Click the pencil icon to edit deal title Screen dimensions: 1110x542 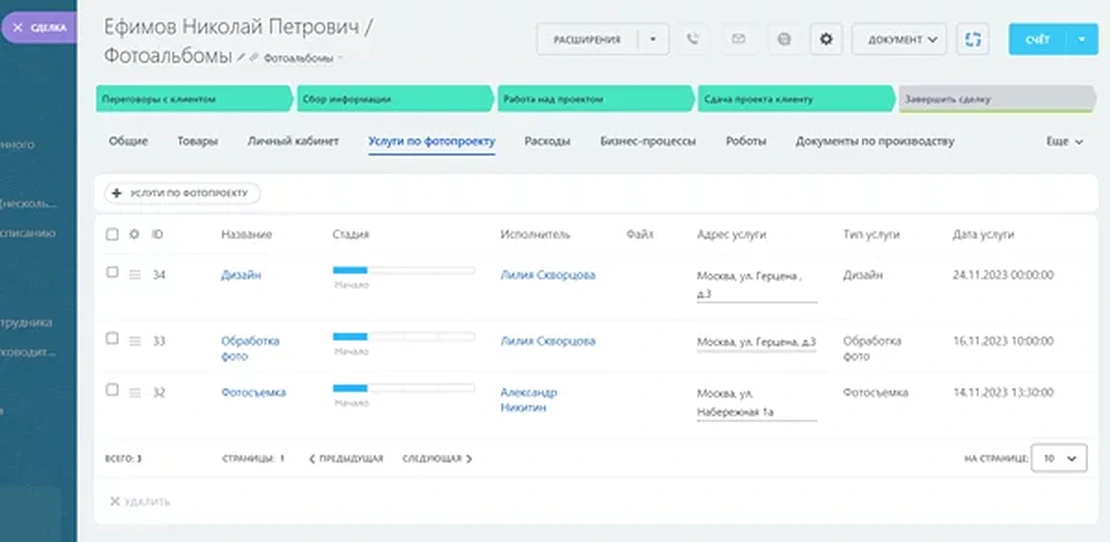click(x=241, y=58)
